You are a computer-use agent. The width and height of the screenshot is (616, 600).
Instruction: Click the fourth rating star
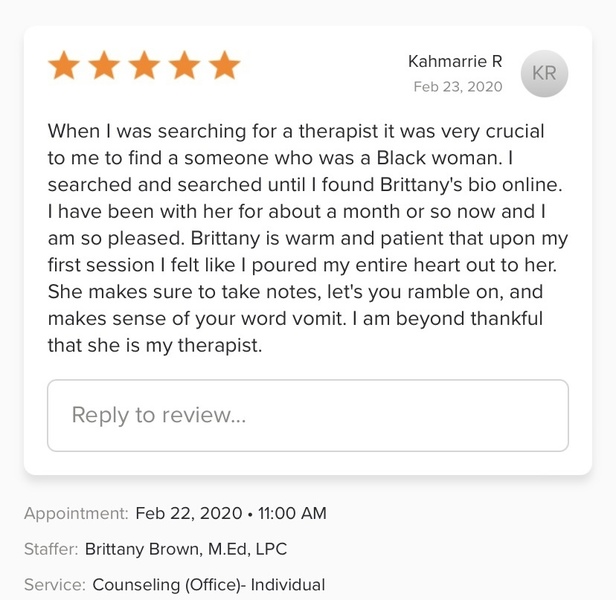185,66
